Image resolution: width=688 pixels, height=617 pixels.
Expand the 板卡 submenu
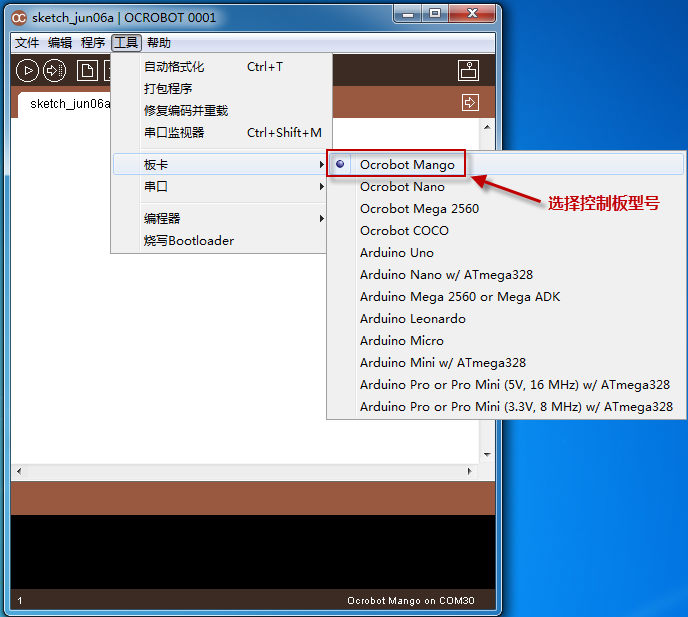[219, 165]
